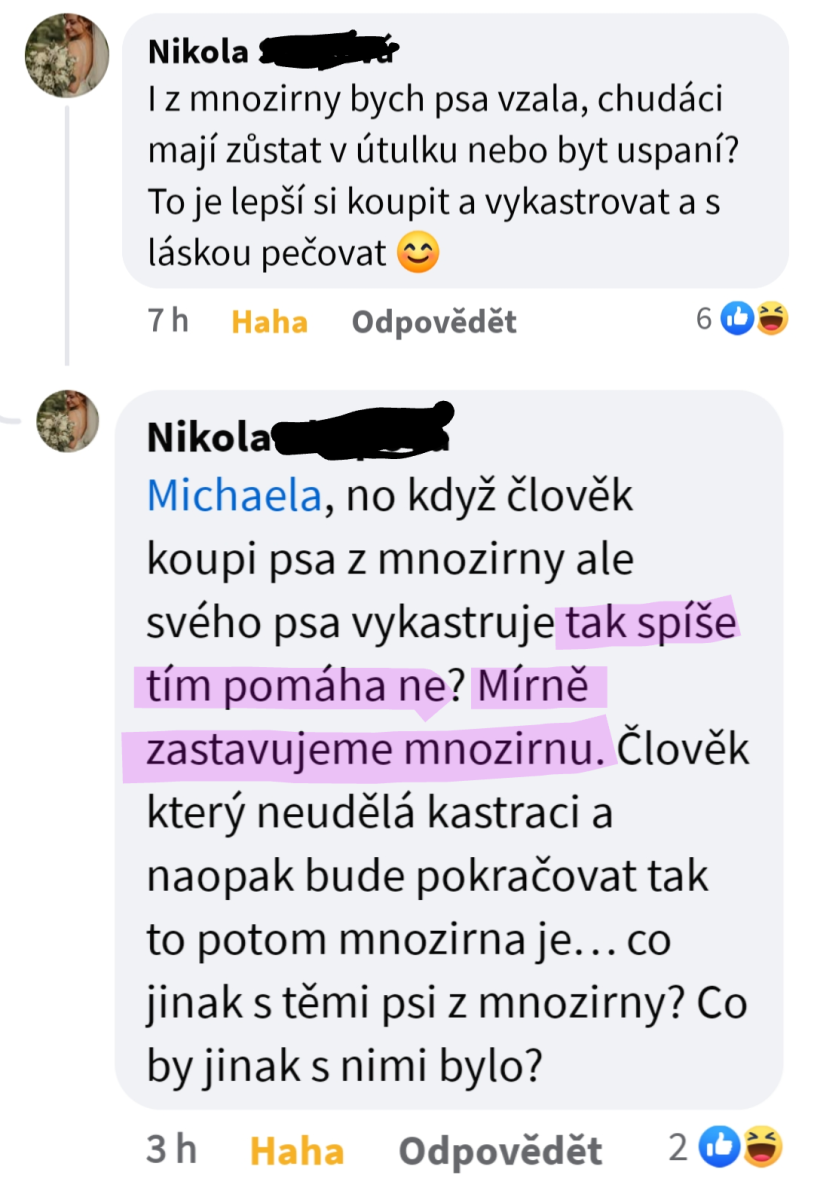Open Nikola's profile picture on the top comment
The width and height of the screenshot is (814, 1200).
point(67,55)
